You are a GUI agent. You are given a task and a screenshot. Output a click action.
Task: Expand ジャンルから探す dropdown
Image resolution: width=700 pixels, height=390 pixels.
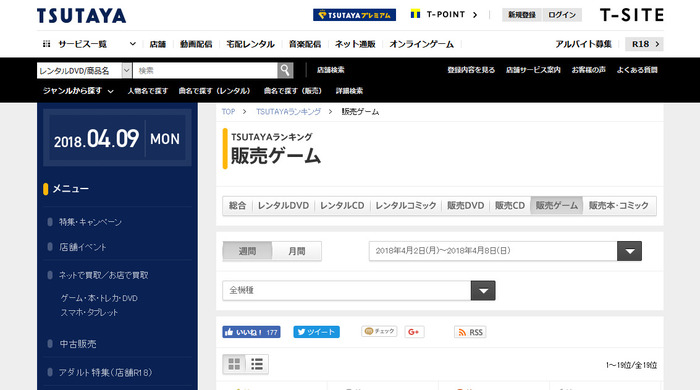tap(78, 91)
